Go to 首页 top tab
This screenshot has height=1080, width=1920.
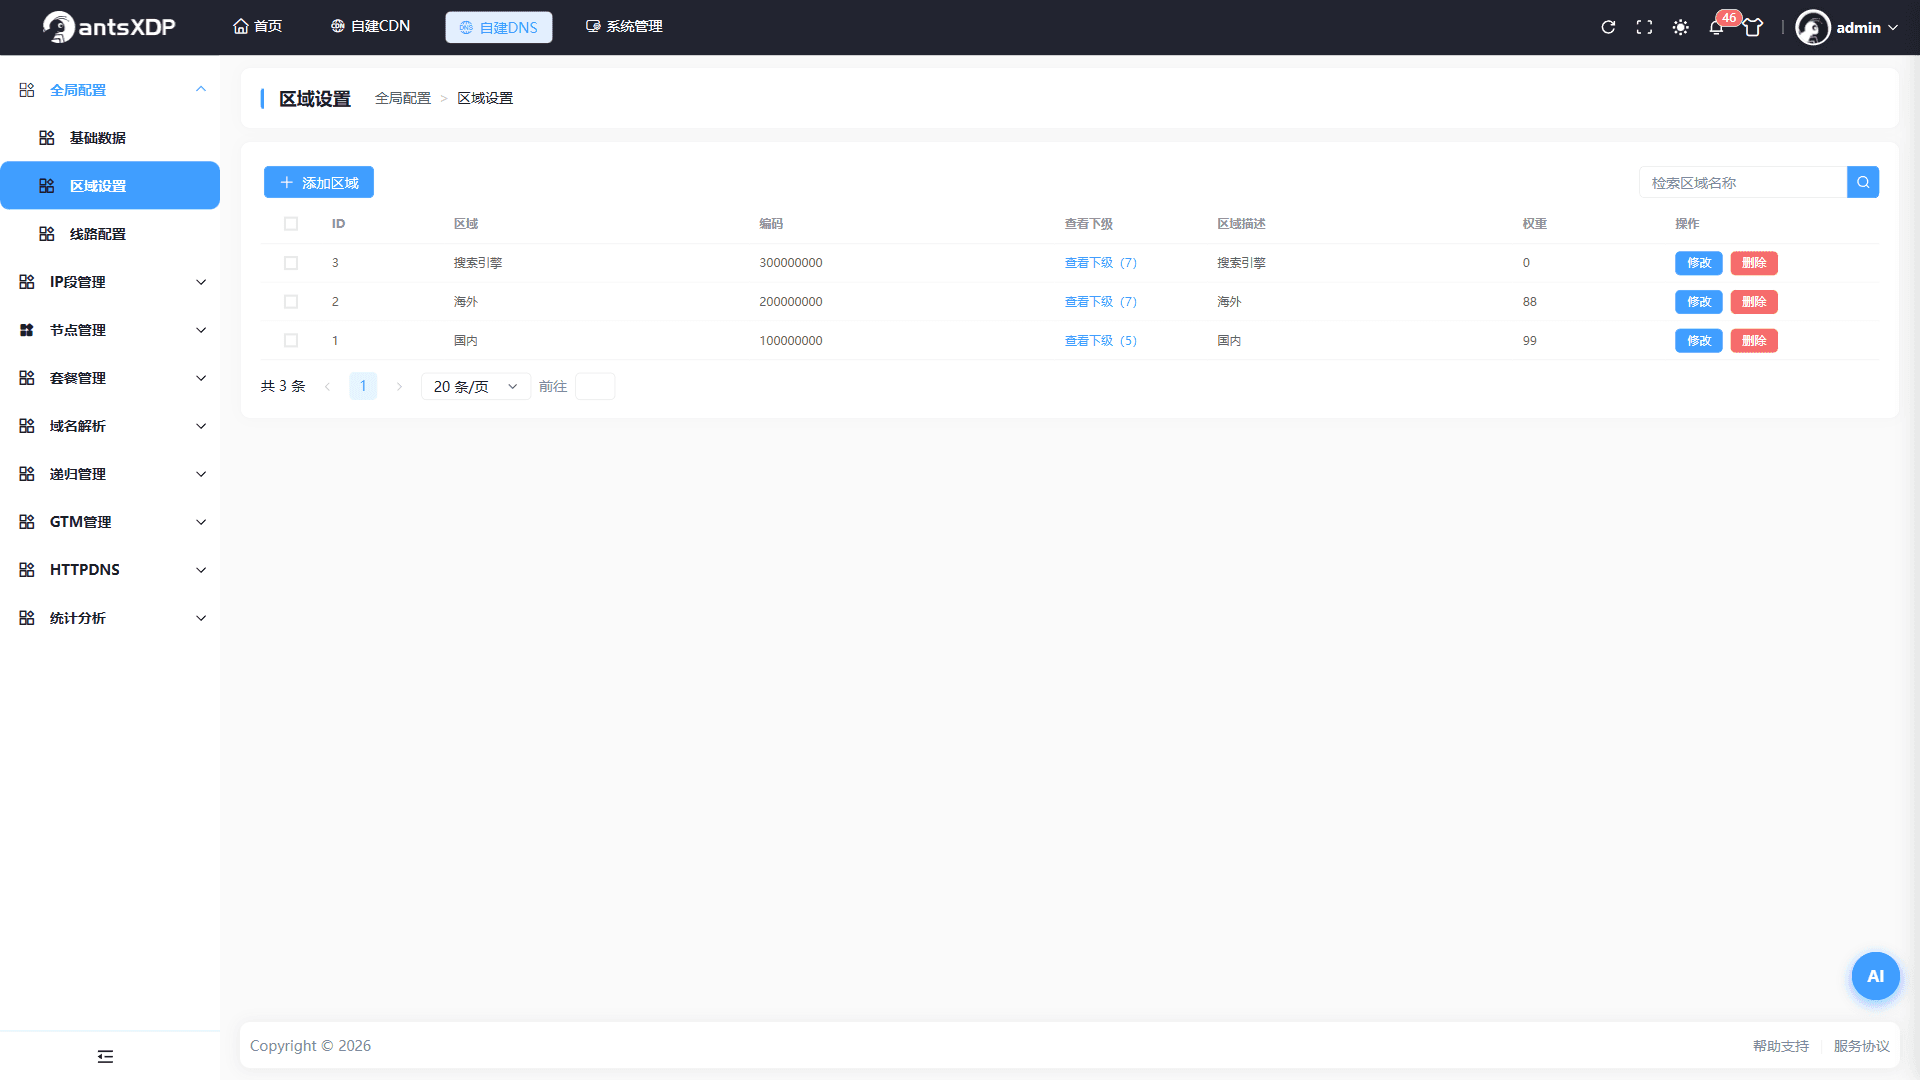coord(258,27)
